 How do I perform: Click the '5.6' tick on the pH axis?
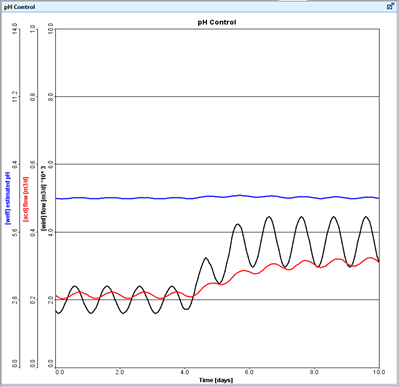(15, 232)
